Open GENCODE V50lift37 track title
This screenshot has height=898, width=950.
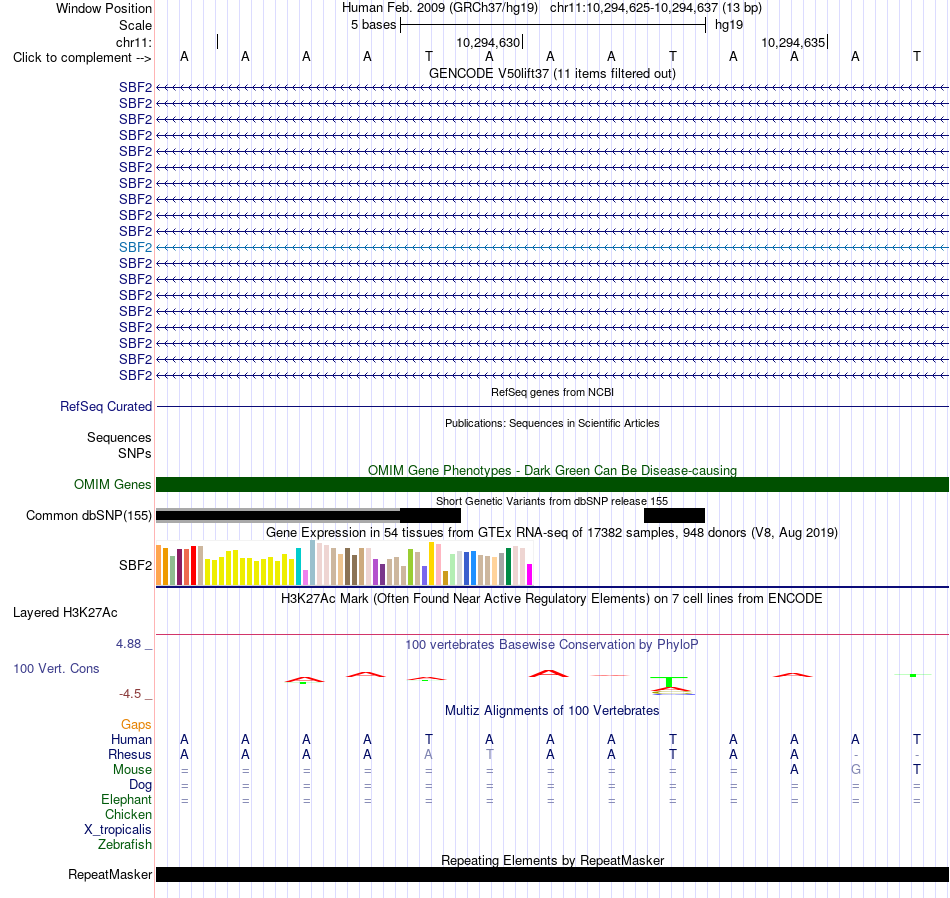tap(552, 73)
